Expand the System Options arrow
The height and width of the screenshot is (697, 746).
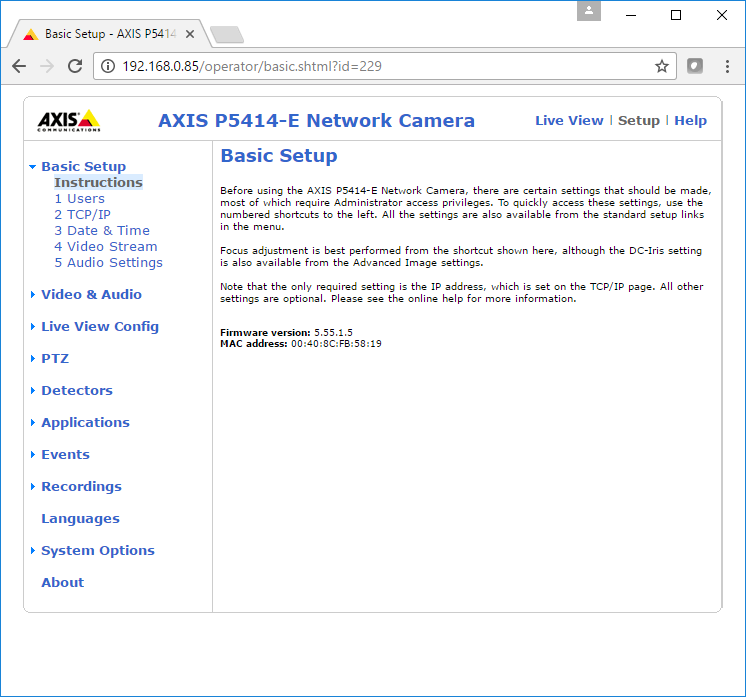click(x=32, y=550)
